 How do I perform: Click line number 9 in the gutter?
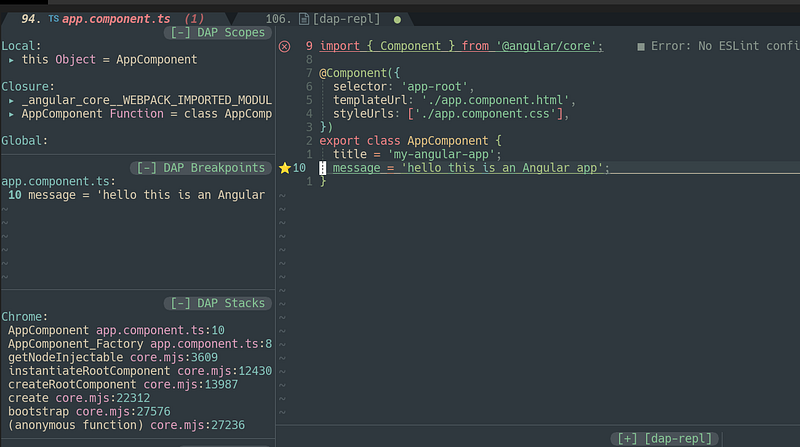pyautogui.click(x=309, y=46)
